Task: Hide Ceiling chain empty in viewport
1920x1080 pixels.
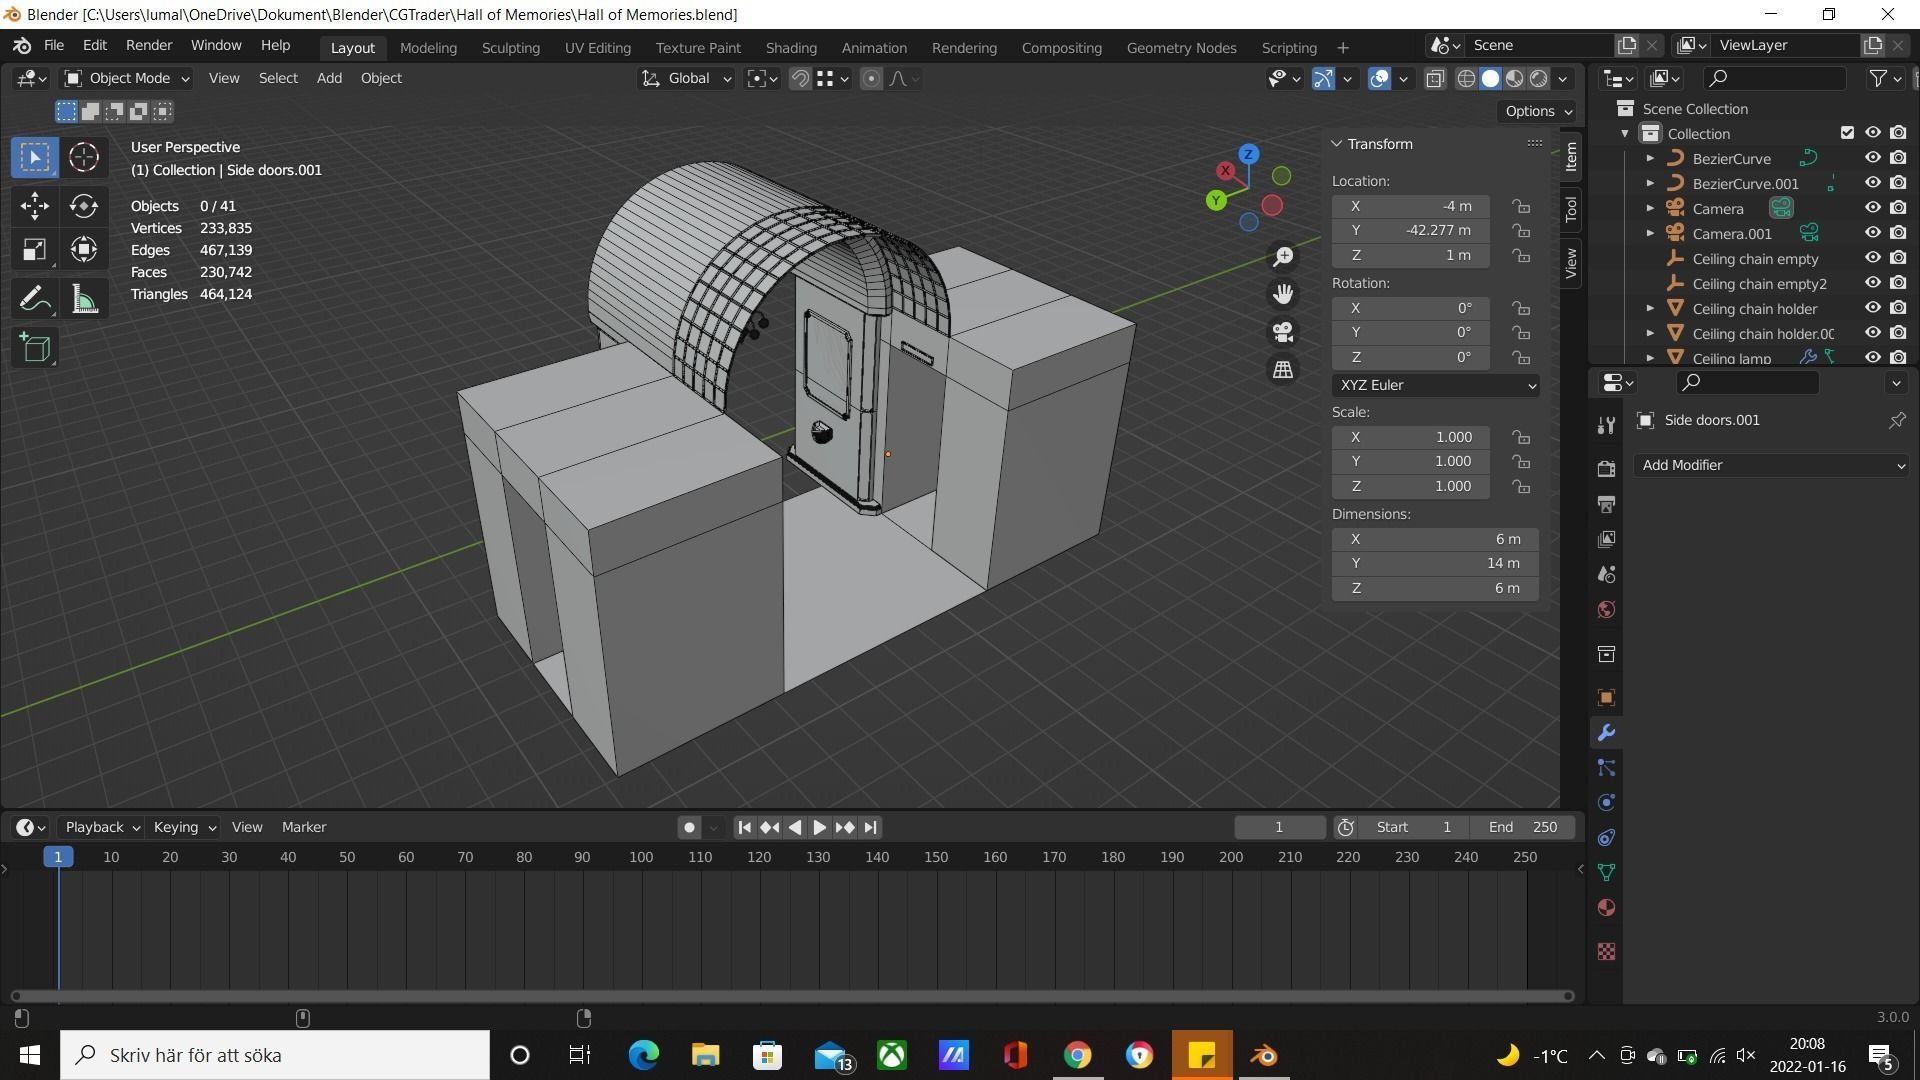Action: pos(1872,258)
